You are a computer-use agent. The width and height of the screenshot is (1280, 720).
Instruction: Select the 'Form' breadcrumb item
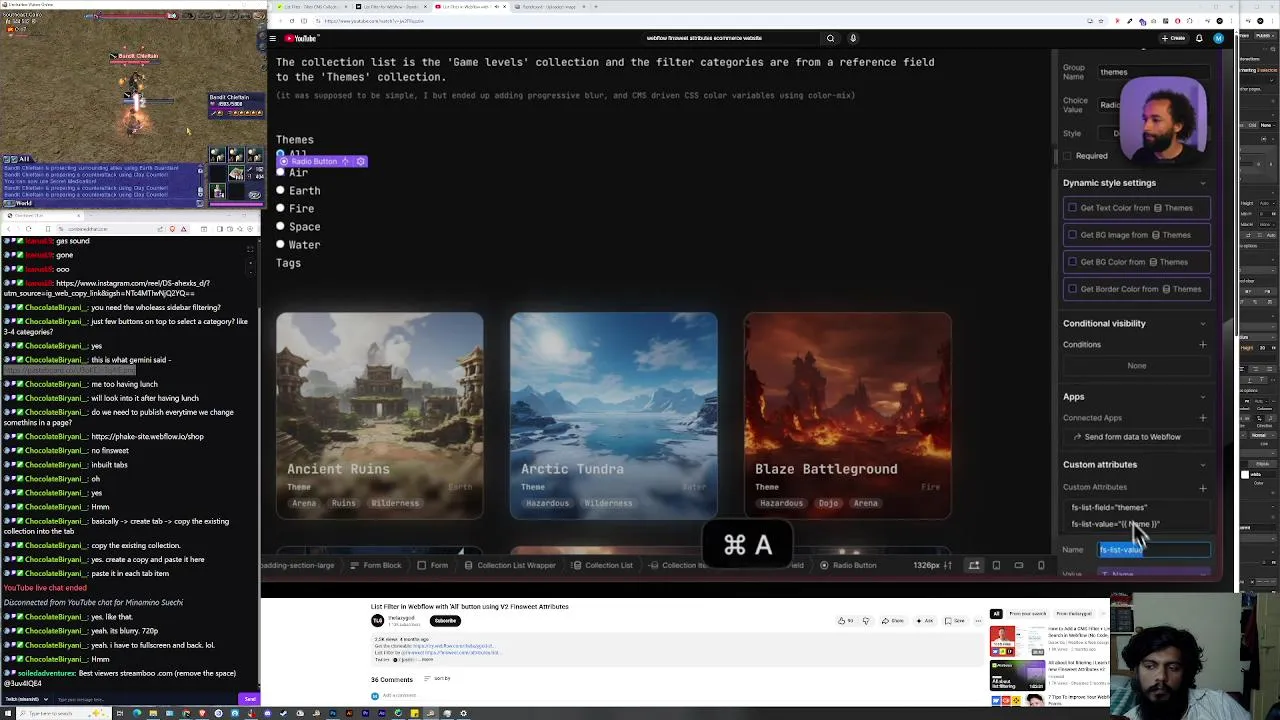coord(433,566)
